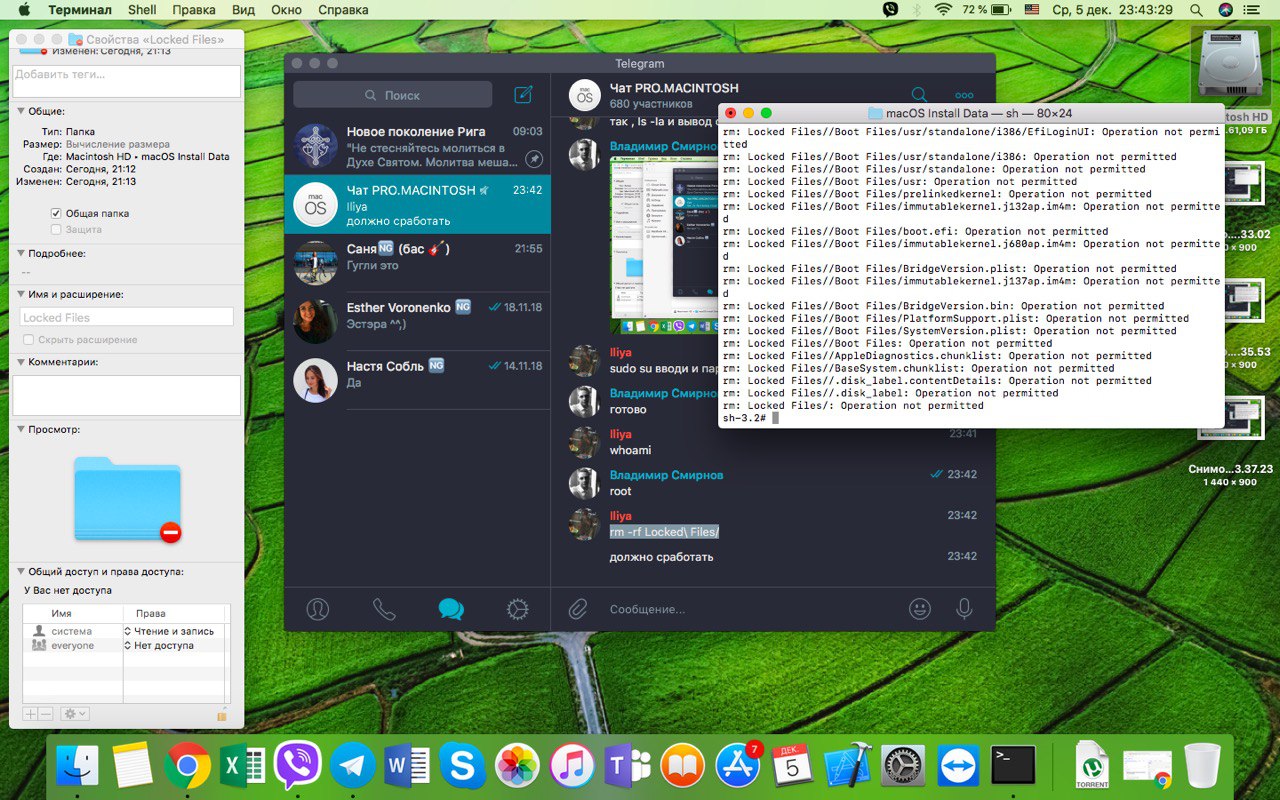
Task: Click Добавить теги field
Action: 126,81
